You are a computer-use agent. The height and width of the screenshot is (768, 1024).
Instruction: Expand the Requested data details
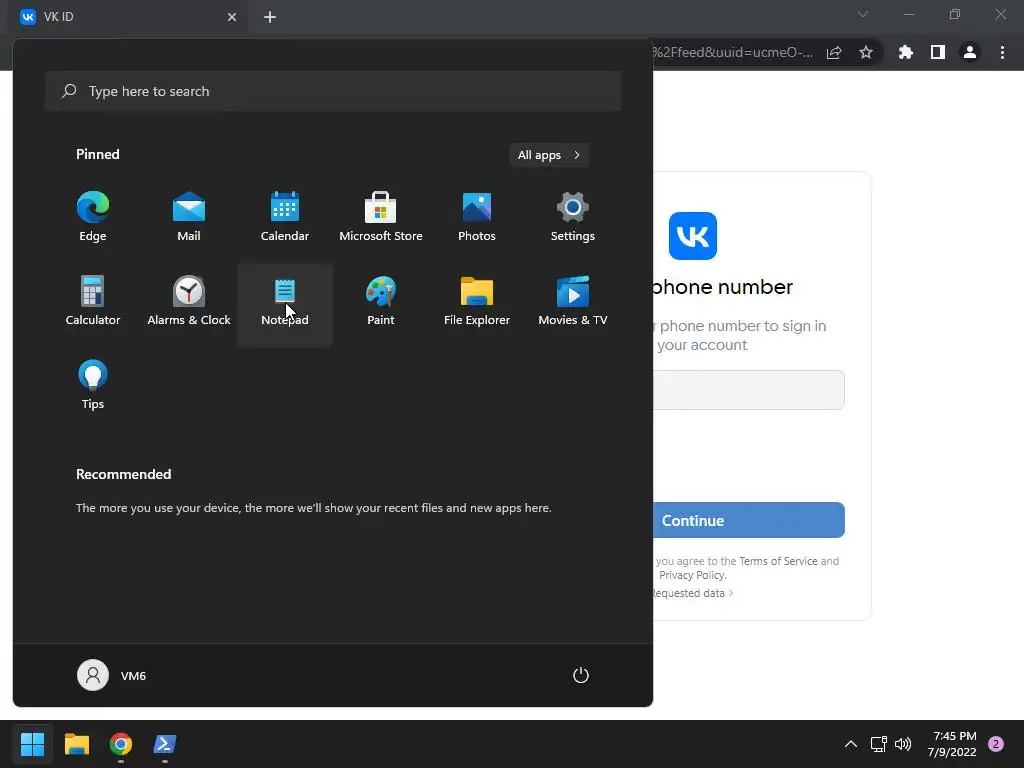[692, 593]
